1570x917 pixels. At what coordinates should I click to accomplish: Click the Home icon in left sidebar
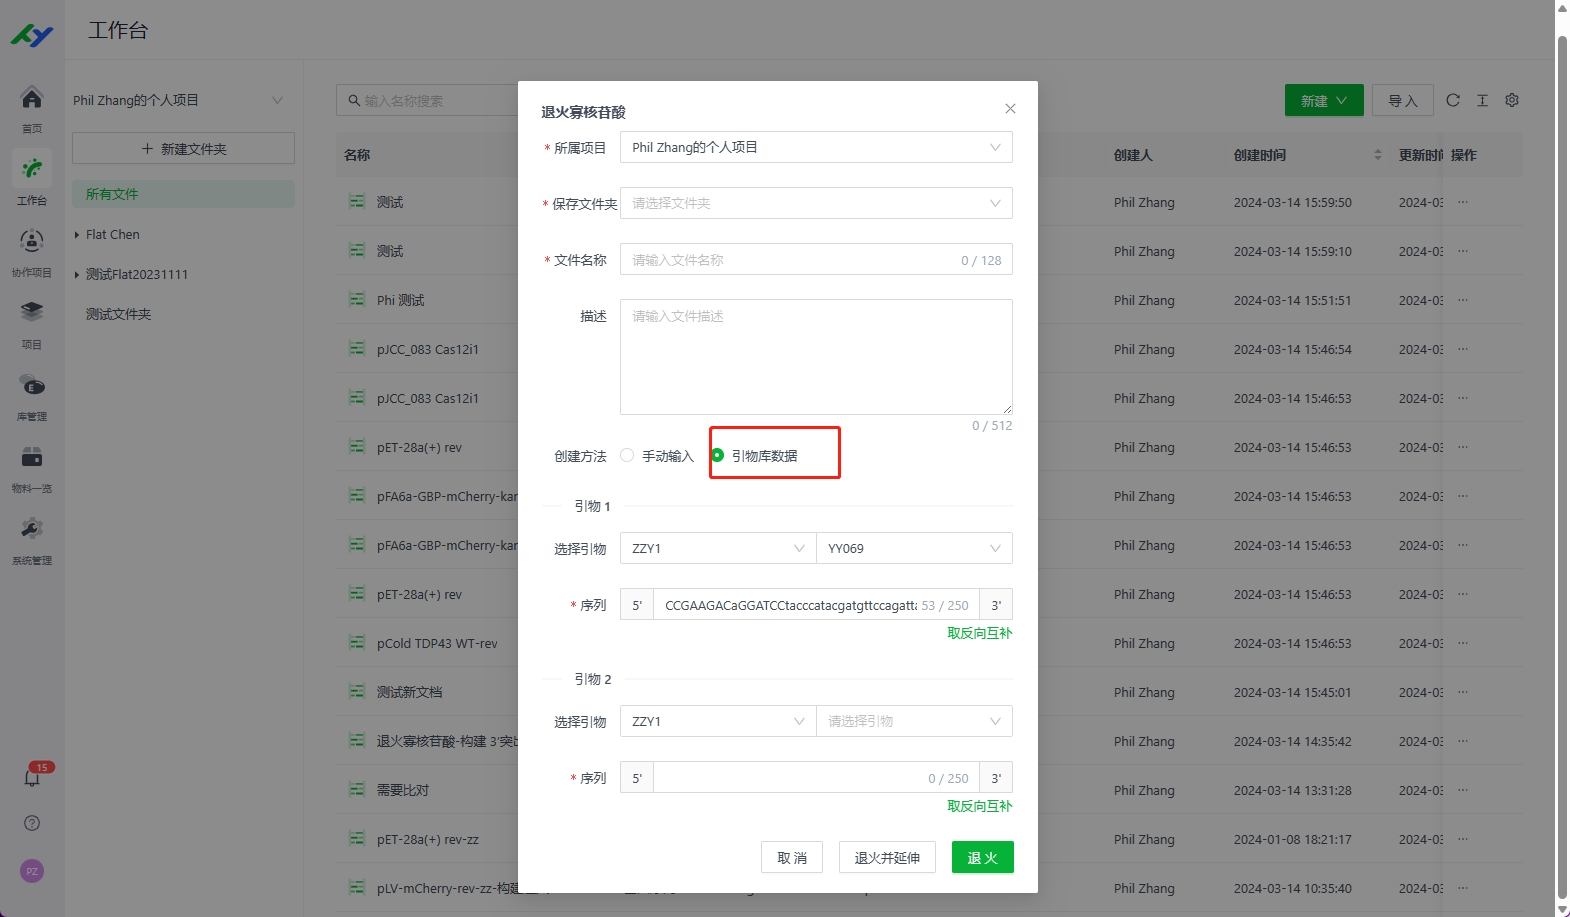(x=32, y=99)
